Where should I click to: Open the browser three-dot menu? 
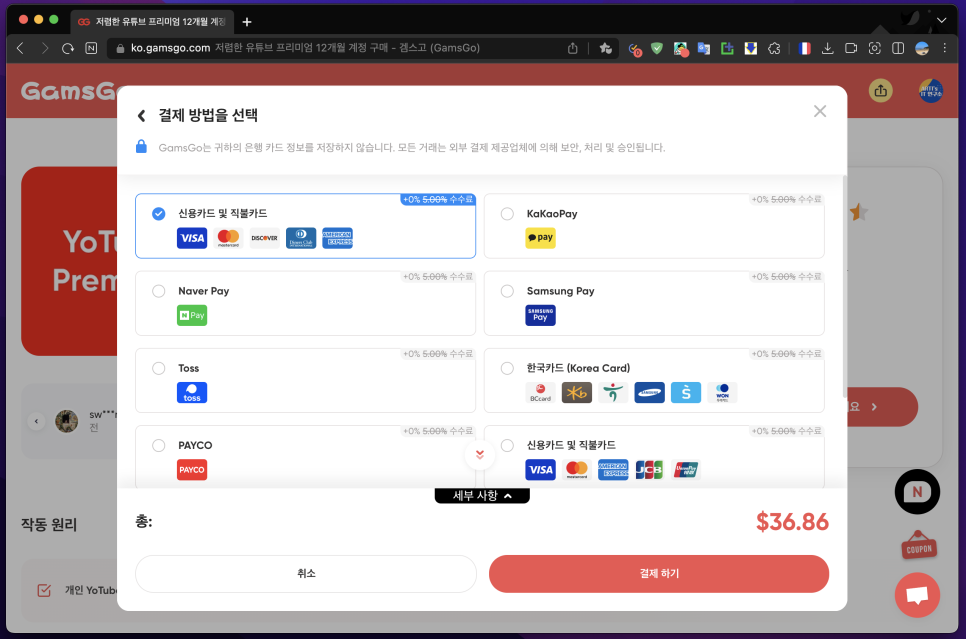coord(944,48)
